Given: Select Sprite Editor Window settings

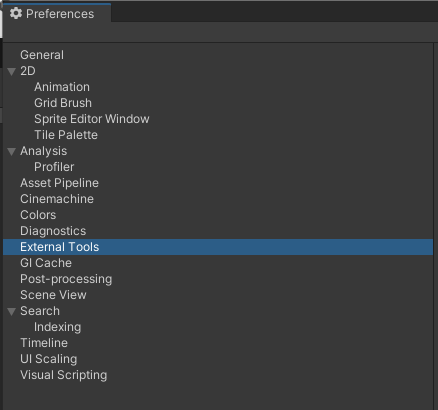Looking at the screenshot, I should tap(92, 119).
